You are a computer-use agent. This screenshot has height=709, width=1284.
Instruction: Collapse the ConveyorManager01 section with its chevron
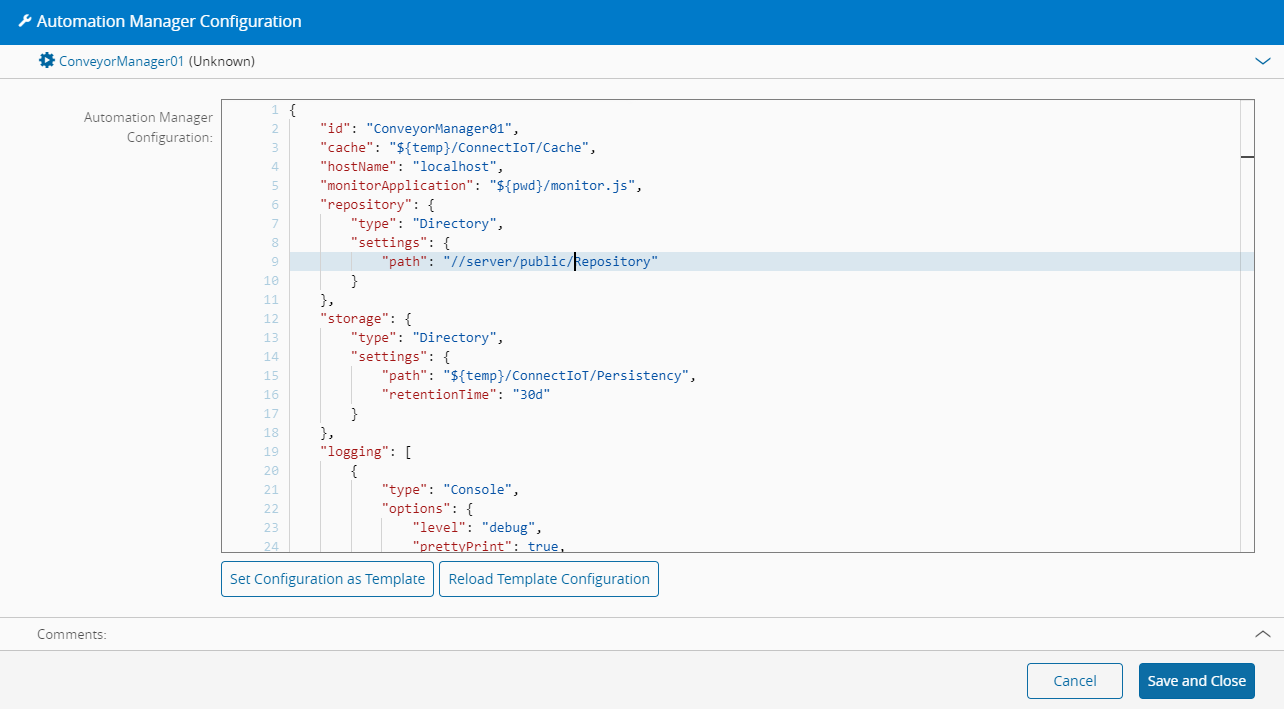(x=1262, y=61)
